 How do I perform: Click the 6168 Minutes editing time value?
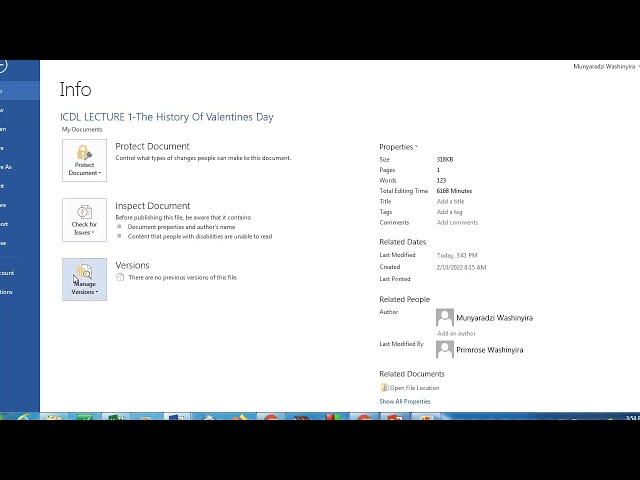pos(454,191)
